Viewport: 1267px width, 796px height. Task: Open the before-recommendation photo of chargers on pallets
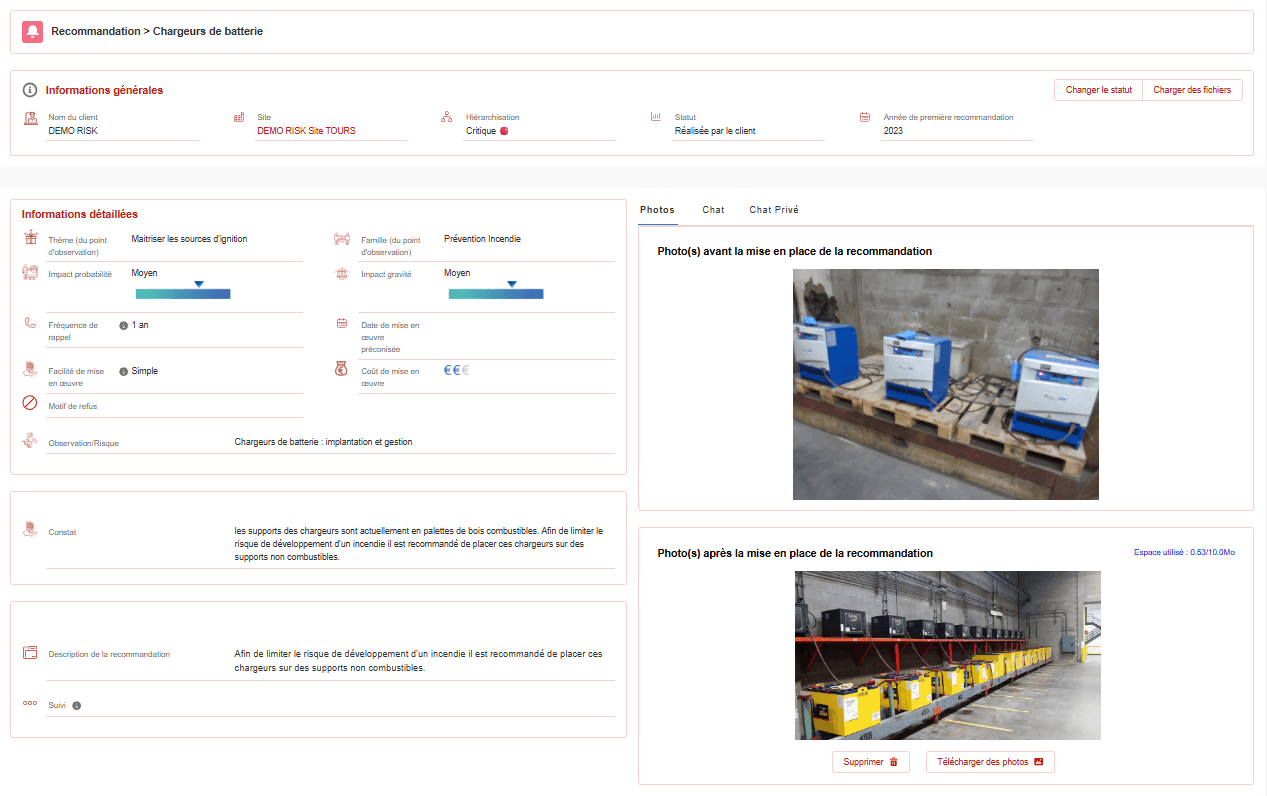pos(946,384)
